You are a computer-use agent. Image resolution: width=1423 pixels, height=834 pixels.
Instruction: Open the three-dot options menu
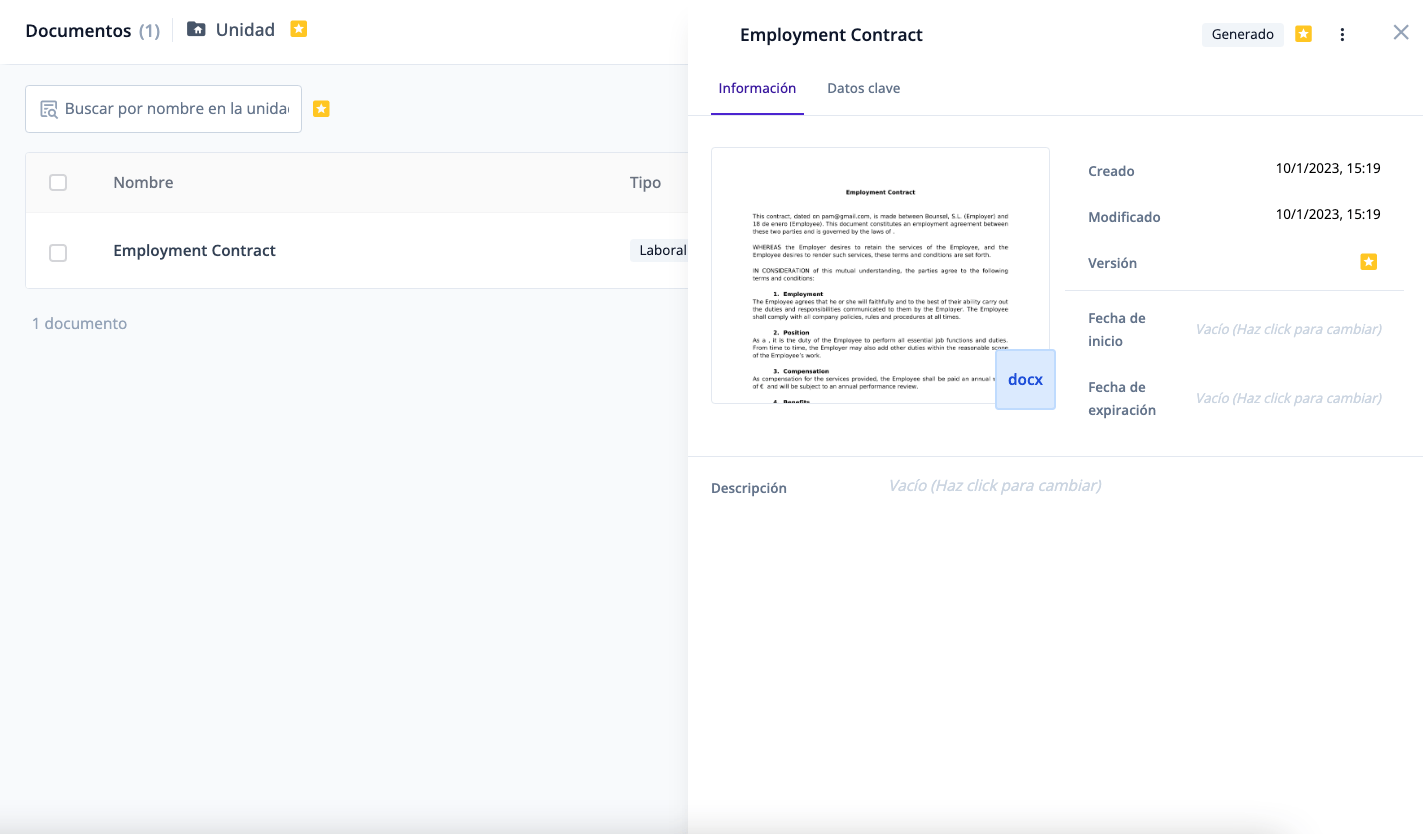pyautogui.click(x=1342, y=35)
